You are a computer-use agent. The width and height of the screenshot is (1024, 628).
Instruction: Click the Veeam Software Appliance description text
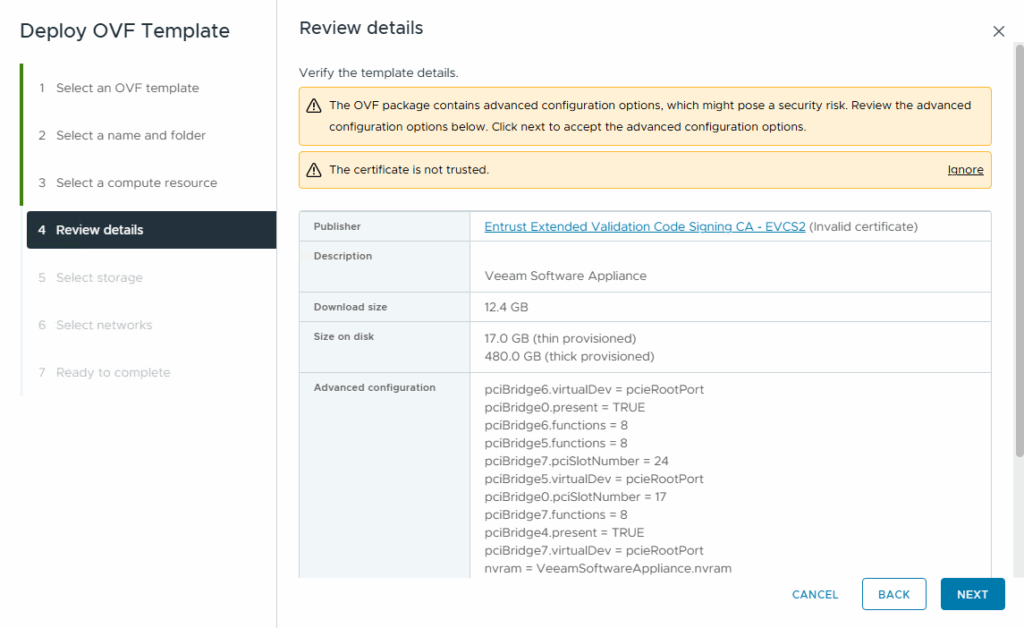[x=565, y=276]
